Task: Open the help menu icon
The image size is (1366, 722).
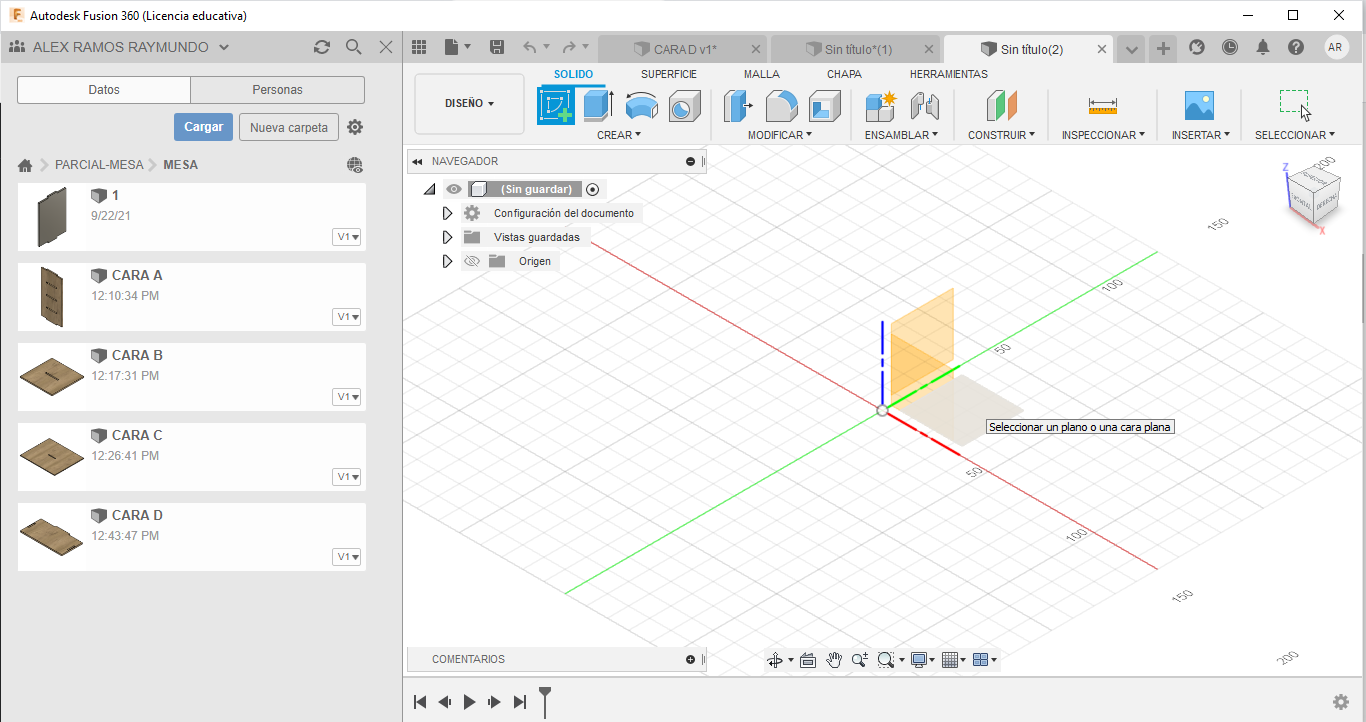Action: click(x=1296, y=47)
